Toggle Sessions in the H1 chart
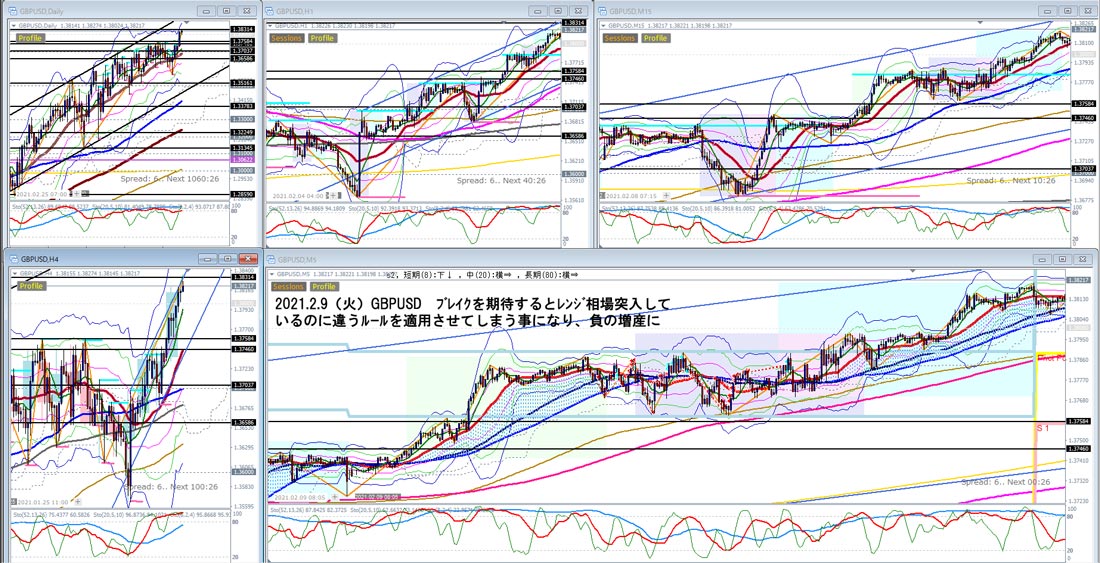 pyautogui.click(x=288, y=38)
